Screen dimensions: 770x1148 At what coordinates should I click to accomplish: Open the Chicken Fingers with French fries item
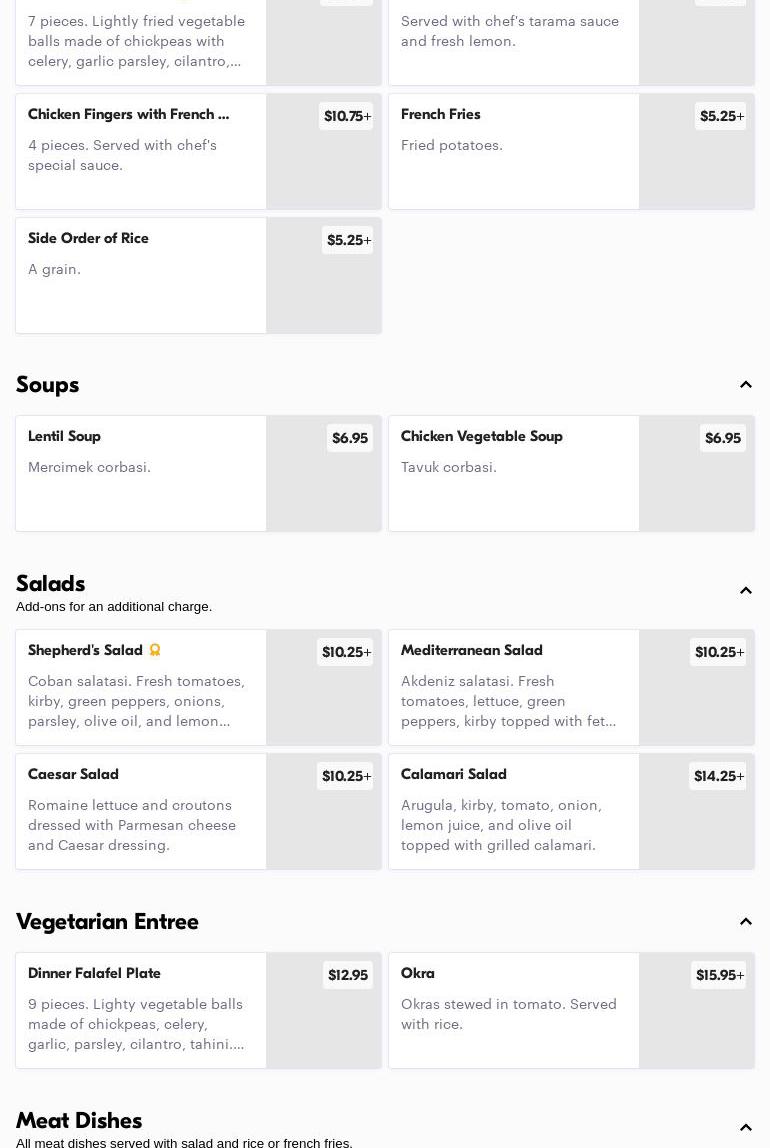click(198, 152)
